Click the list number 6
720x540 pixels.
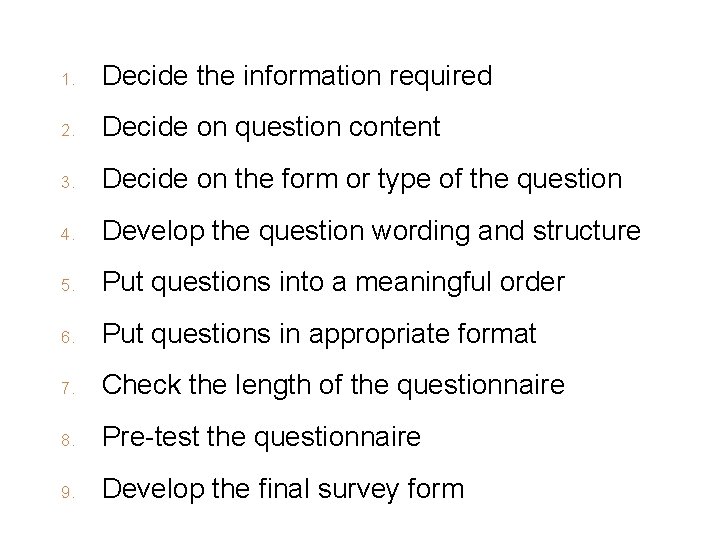coord(68,338)
